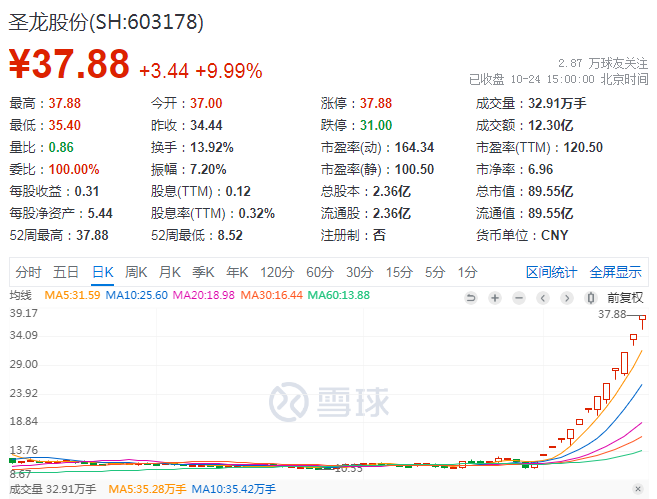Switch to the 15分 interval tab
This screenshot has height=499, width=657.
[399, 272]
